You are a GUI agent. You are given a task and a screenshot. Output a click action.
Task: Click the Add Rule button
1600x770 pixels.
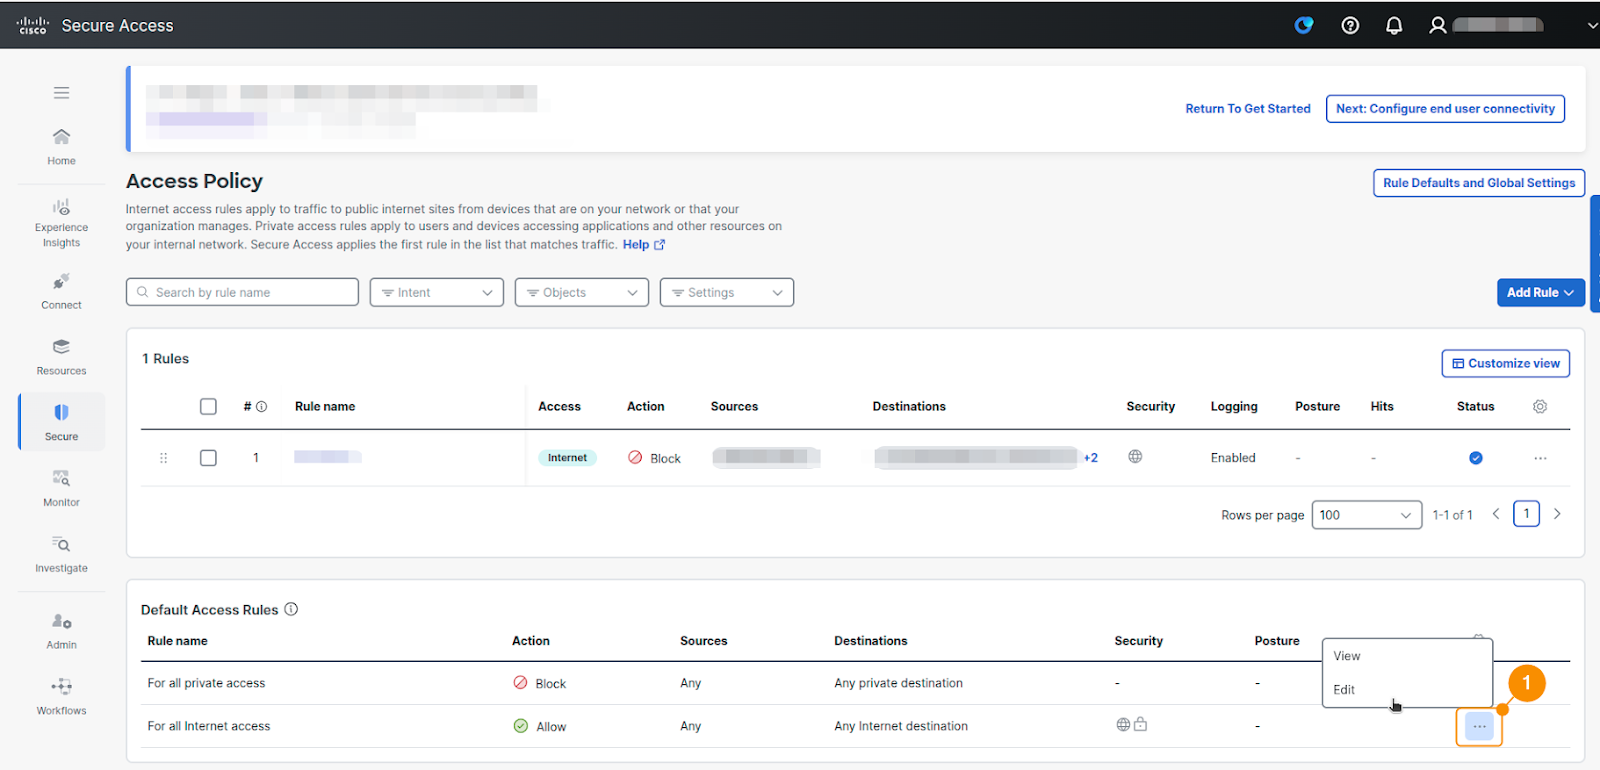pos(1540,293)
